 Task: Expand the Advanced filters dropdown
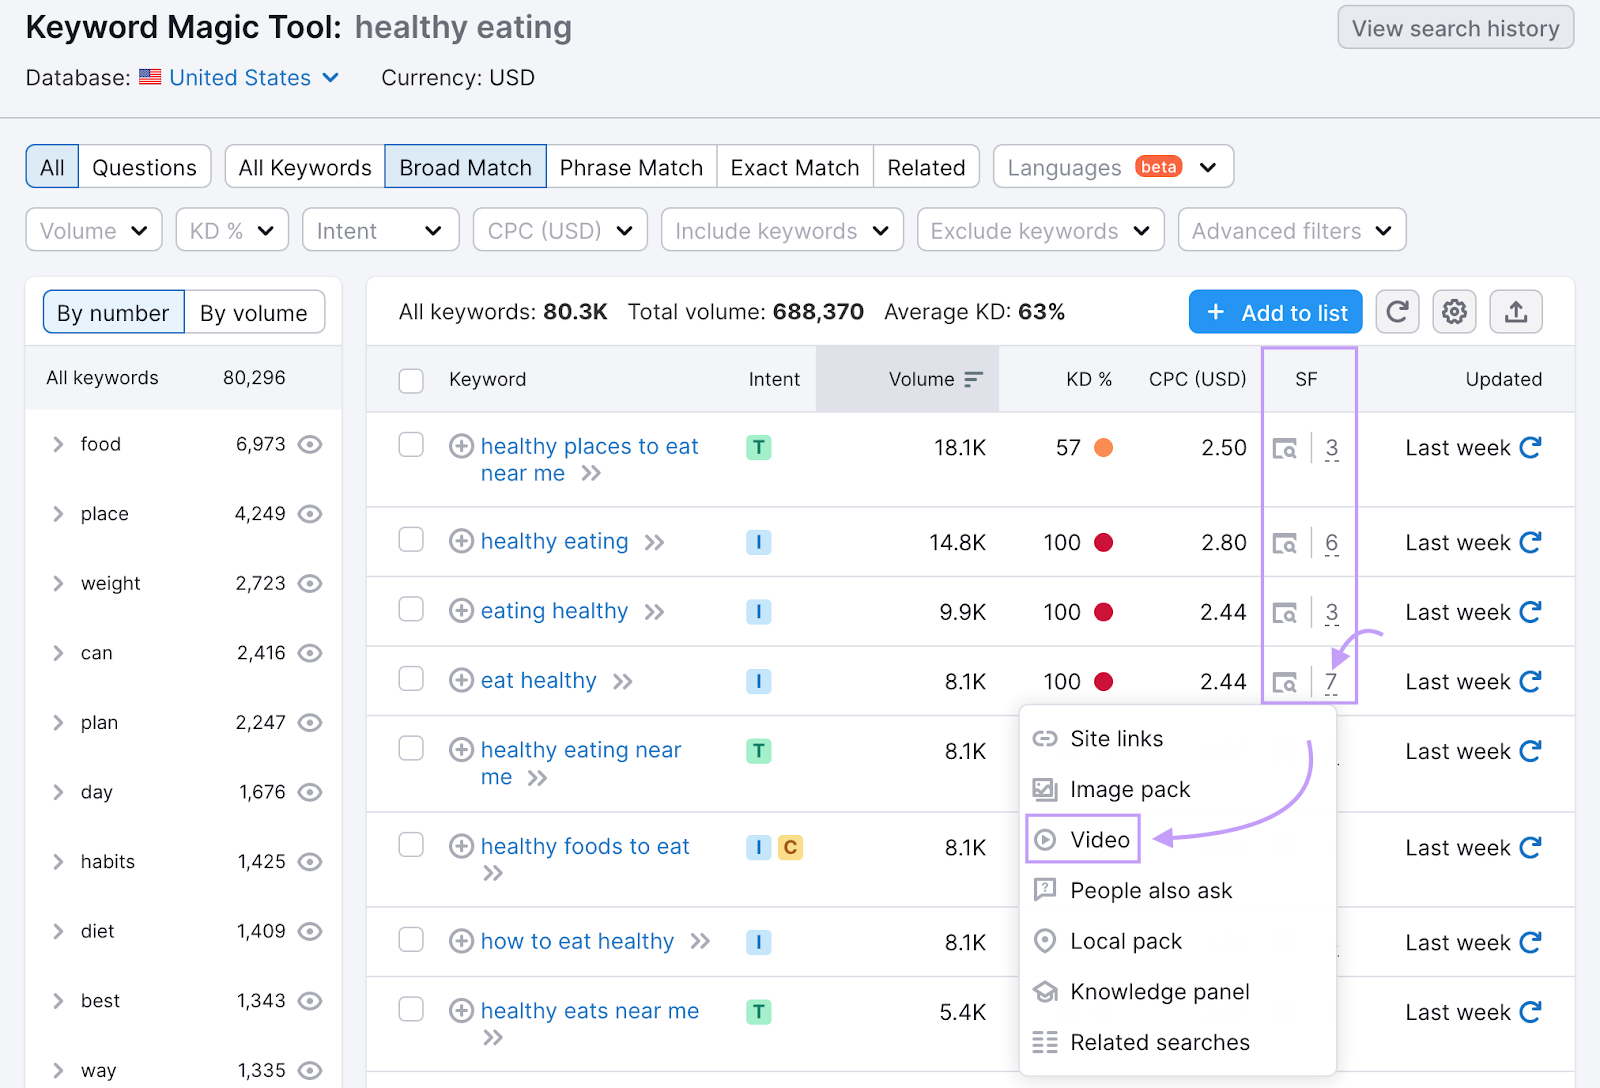pos(1291,229)
